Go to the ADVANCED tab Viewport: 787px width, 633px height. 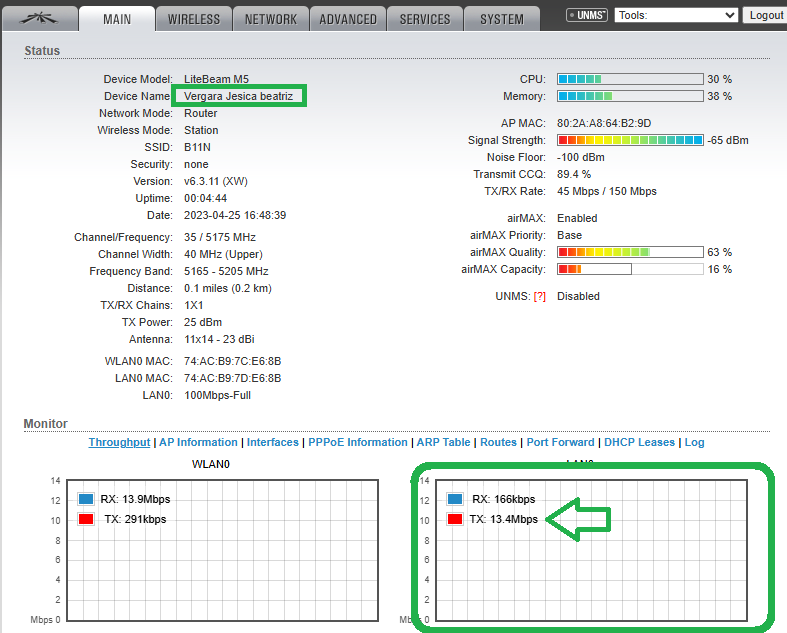[348, 19]
